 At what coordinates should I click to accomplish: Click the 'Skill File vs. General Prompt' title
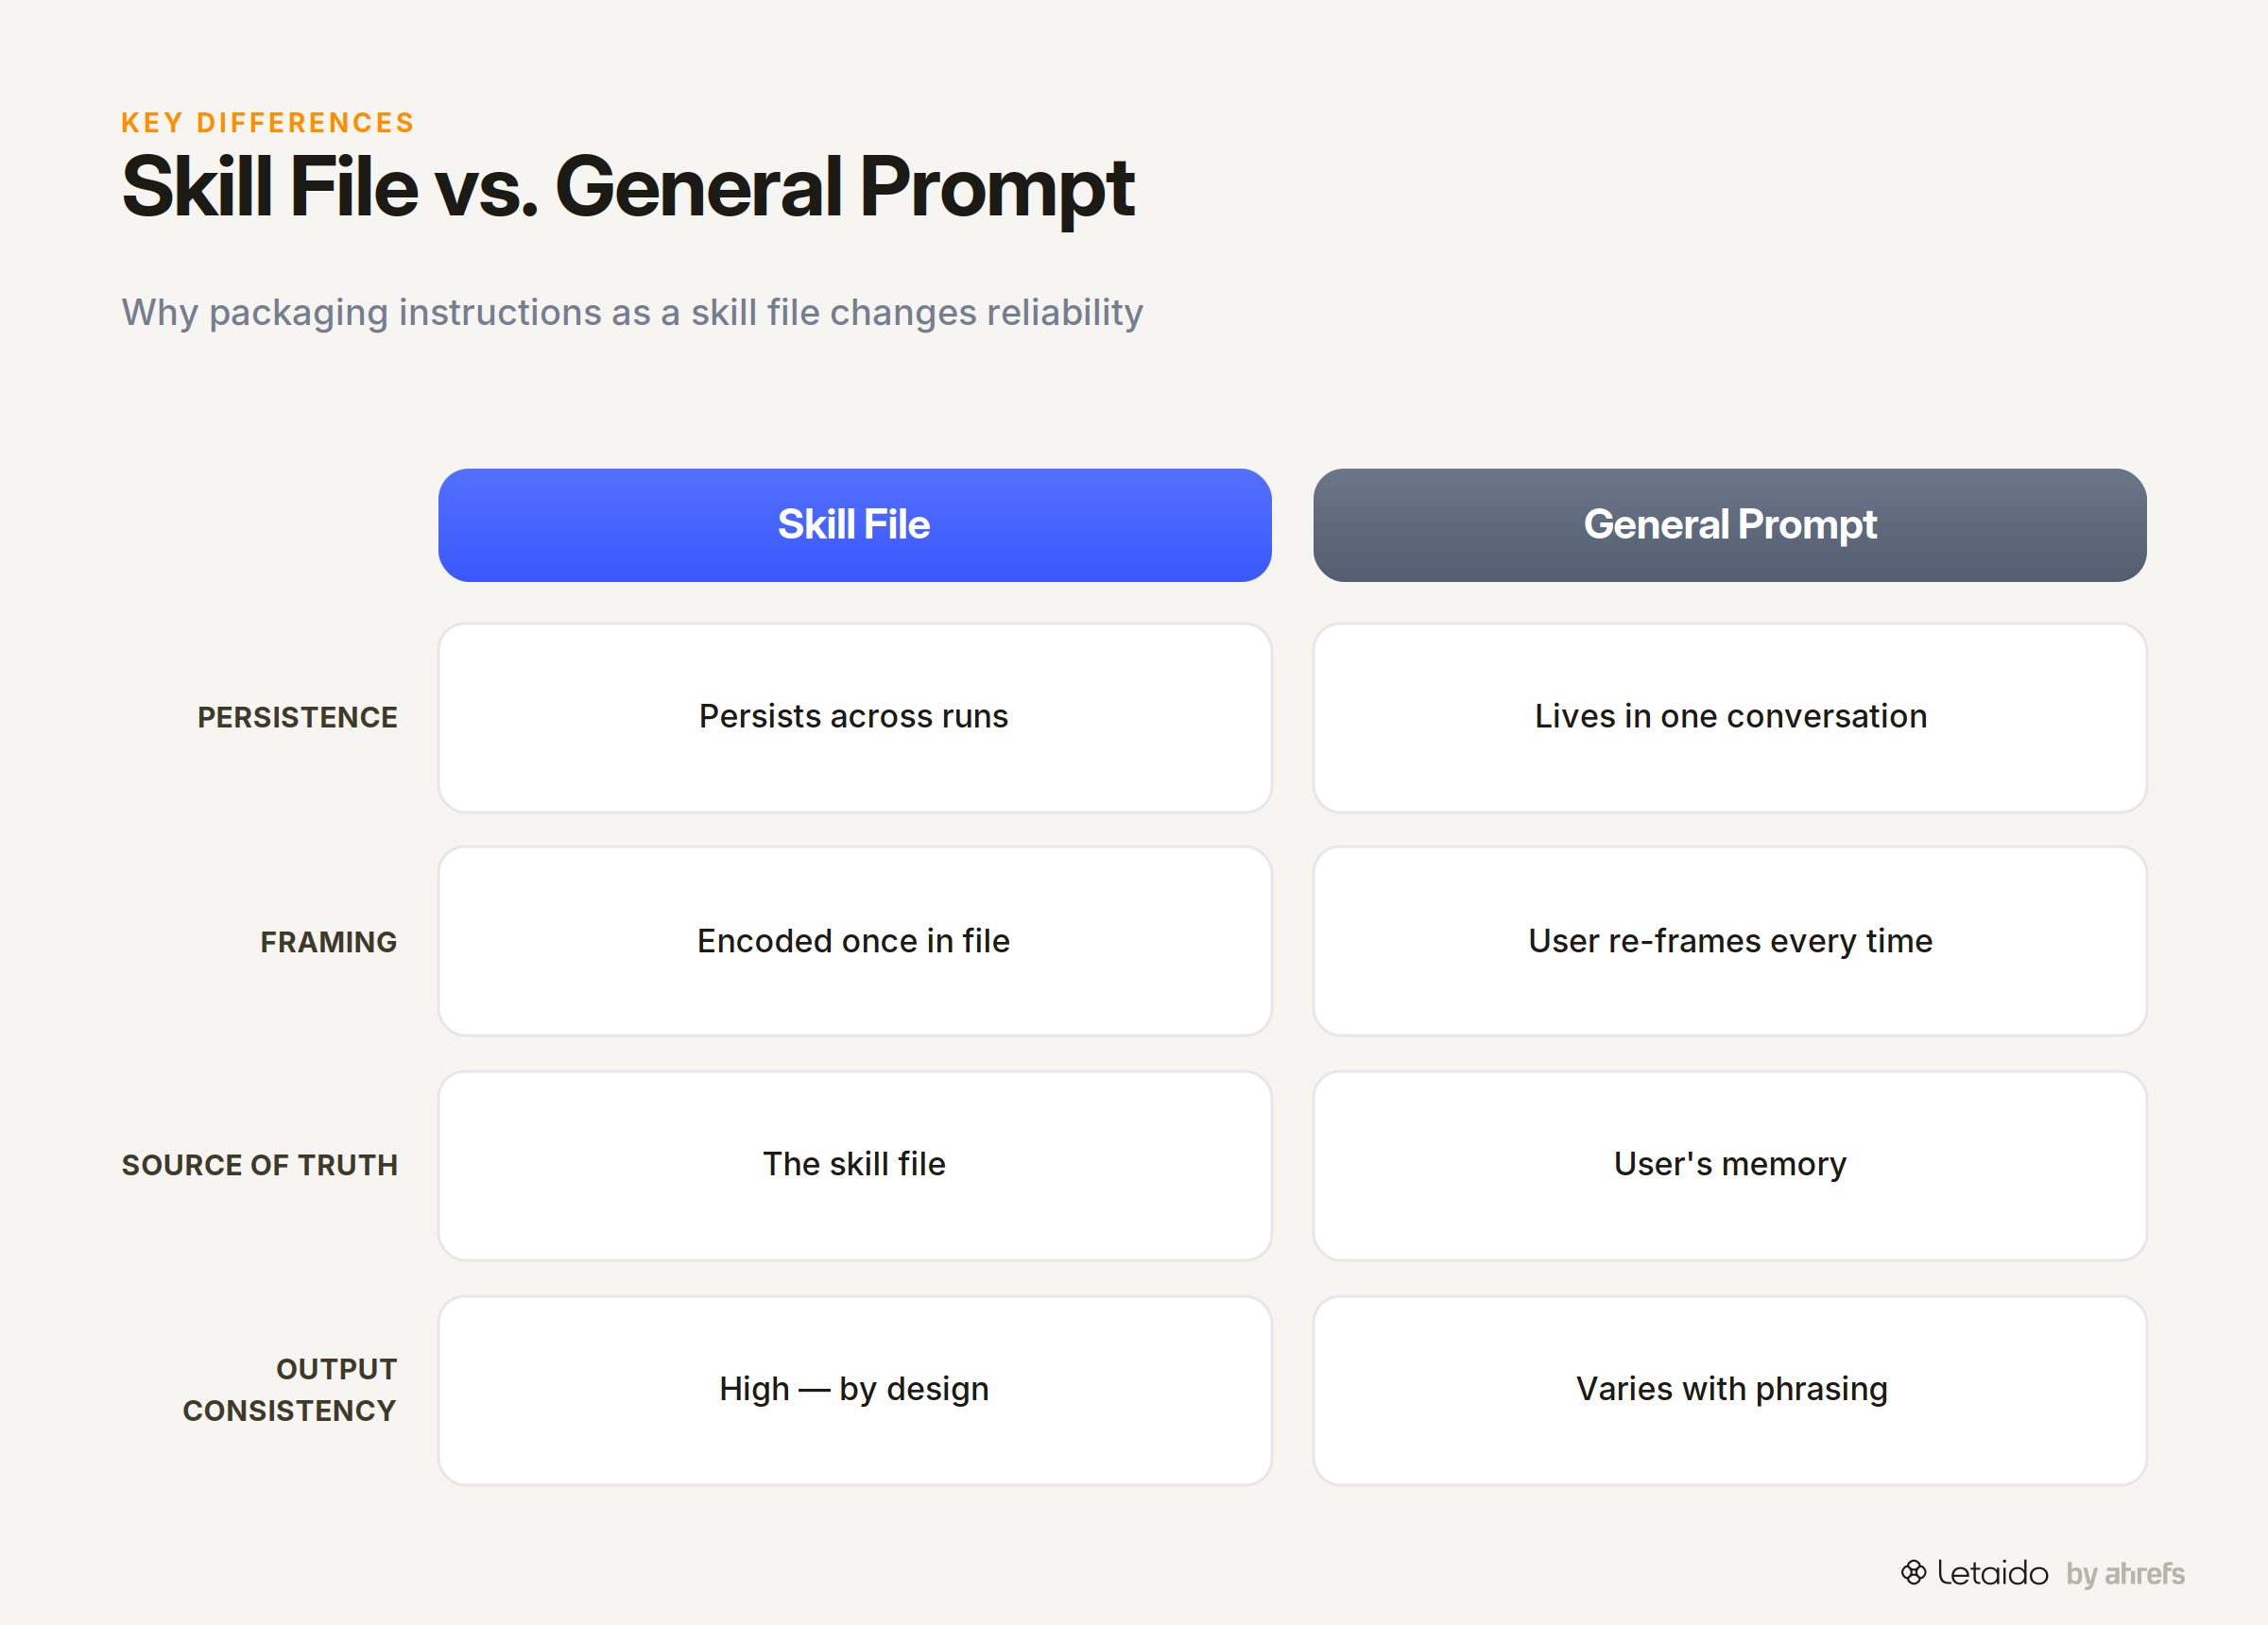[x=628, y=188]
